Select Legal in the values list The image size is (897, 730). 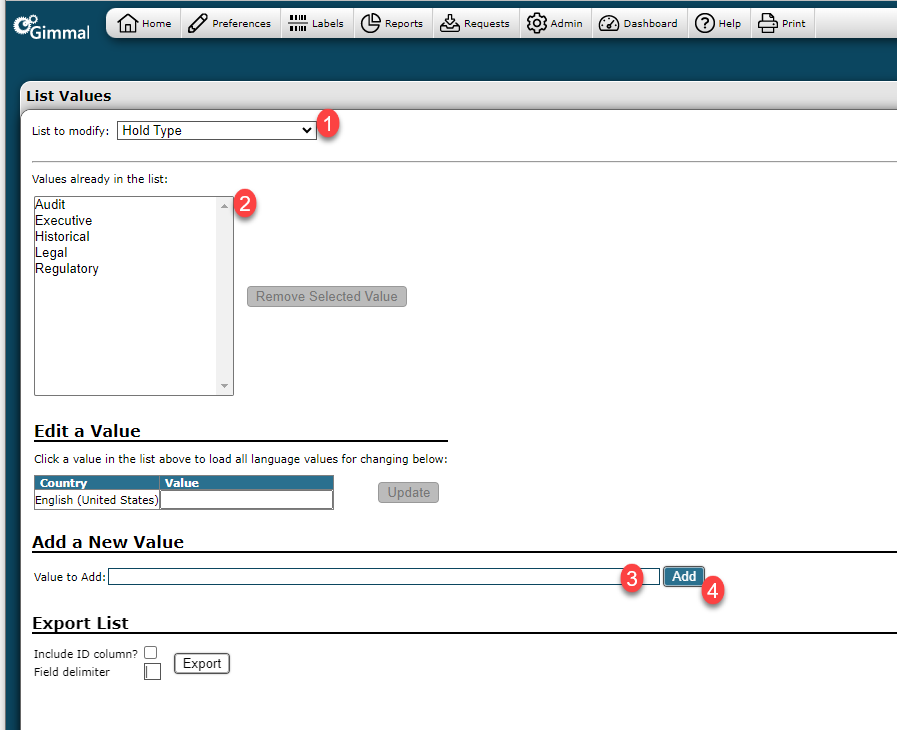coord(52,253)
